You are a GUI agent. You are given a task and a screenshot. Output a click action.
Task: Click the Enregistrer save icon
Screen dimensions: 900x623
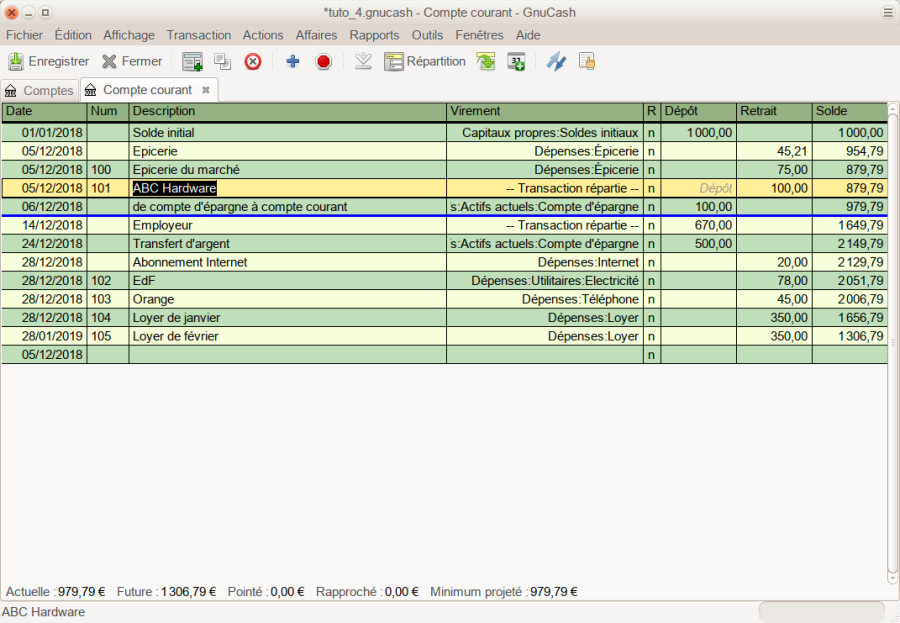pyautogui.click(x=16, y=61)
